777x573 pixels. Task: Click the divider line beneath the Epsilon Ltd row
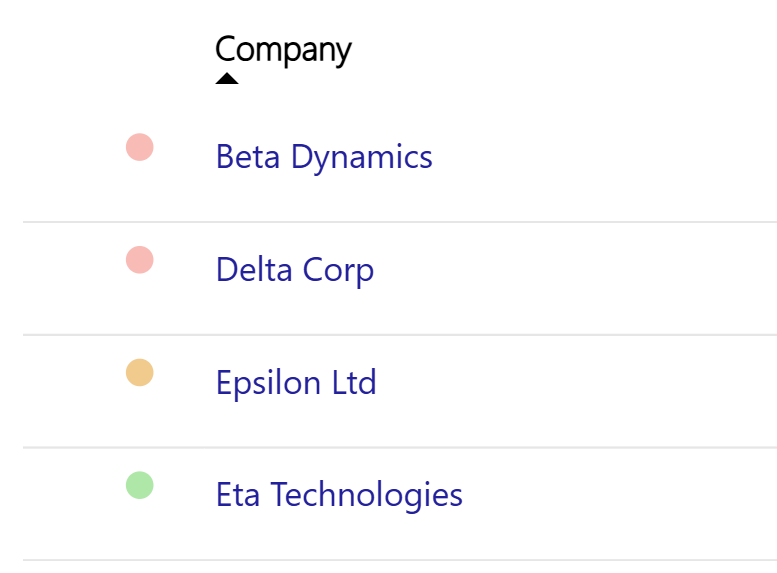(400, 447)
